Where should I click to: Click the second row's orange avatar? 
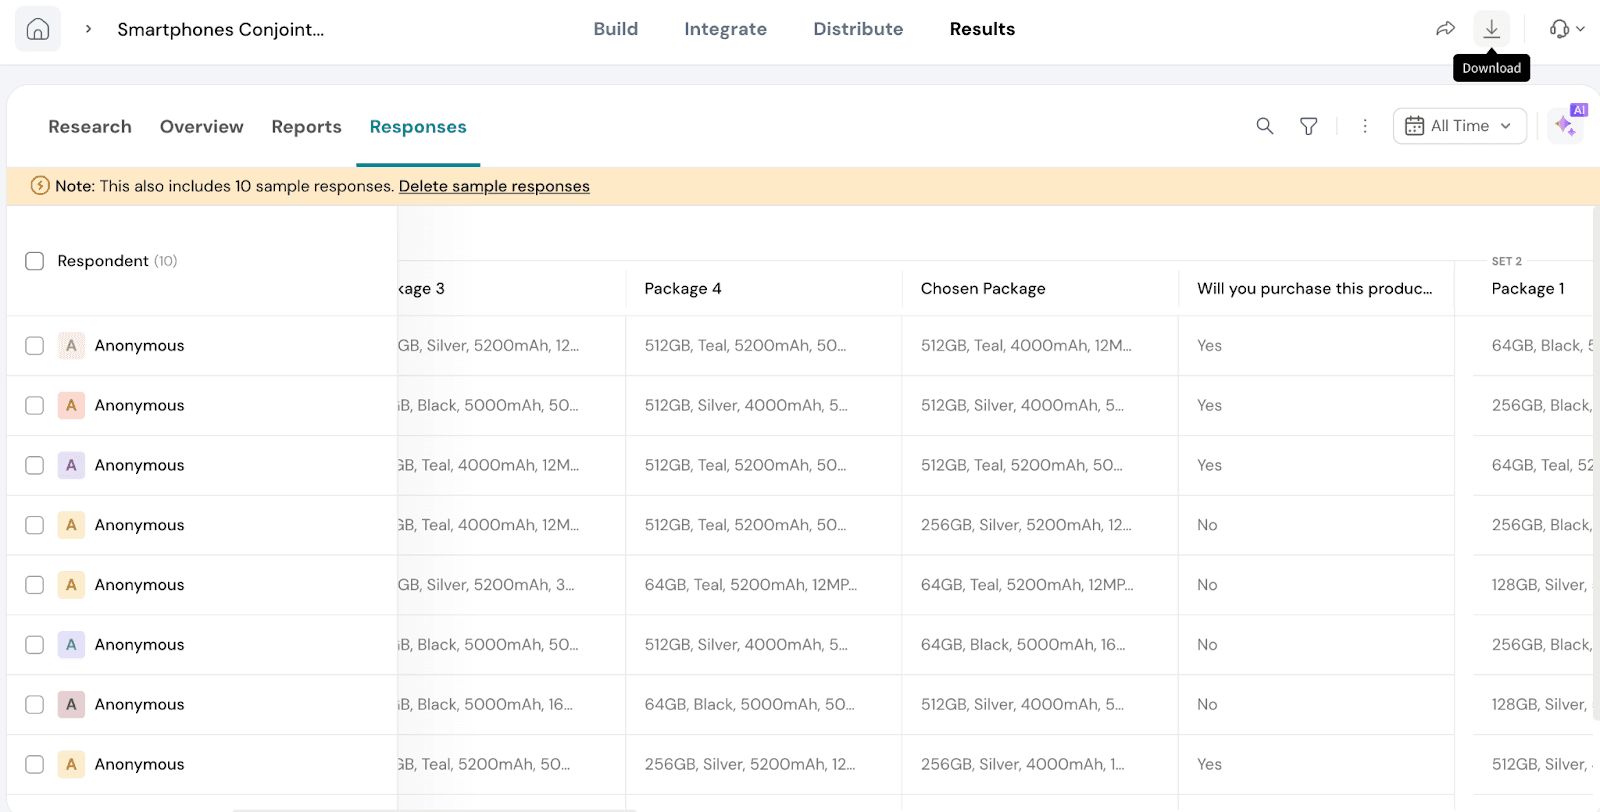[x=71, y=406]
